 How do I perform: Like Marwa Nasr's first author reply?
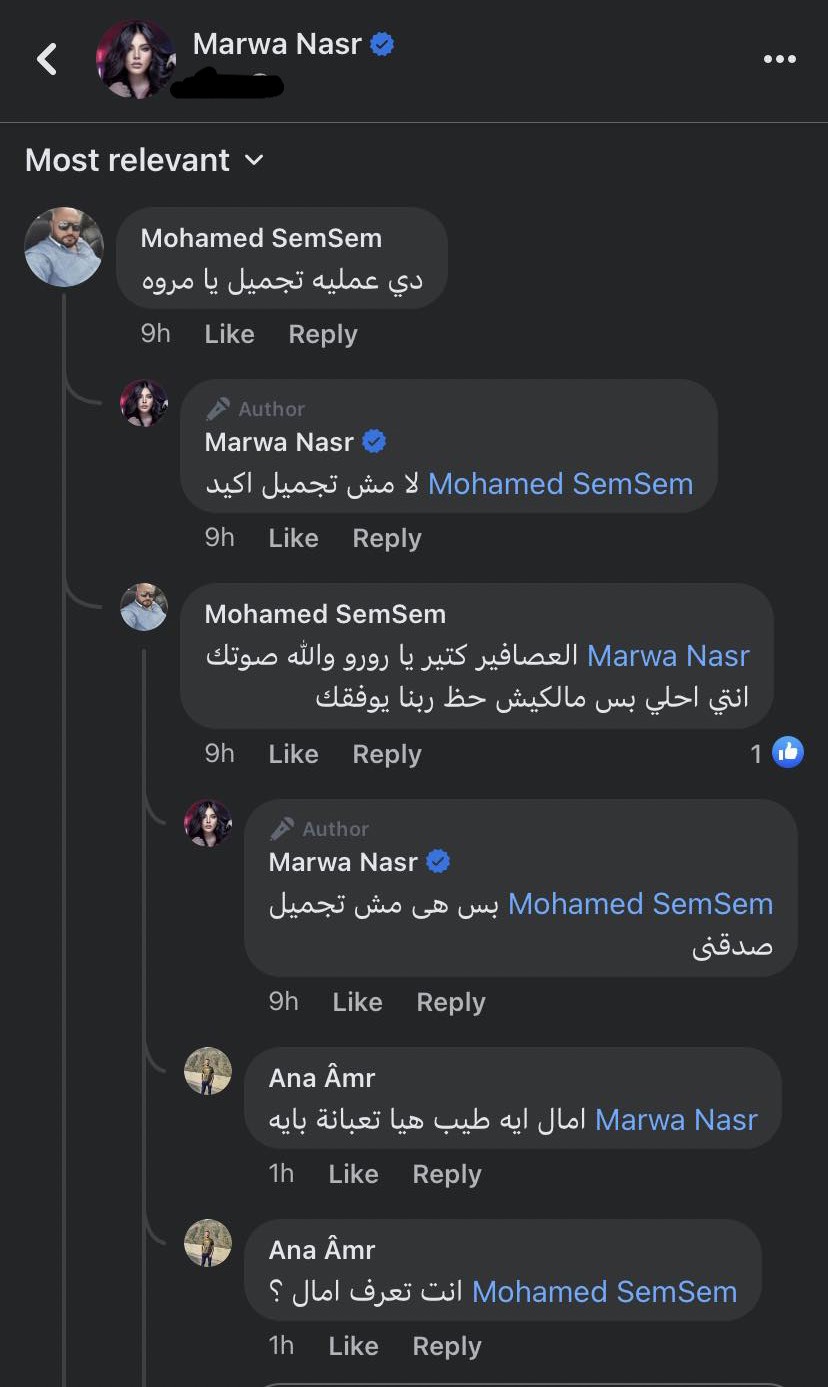(293, 538)
